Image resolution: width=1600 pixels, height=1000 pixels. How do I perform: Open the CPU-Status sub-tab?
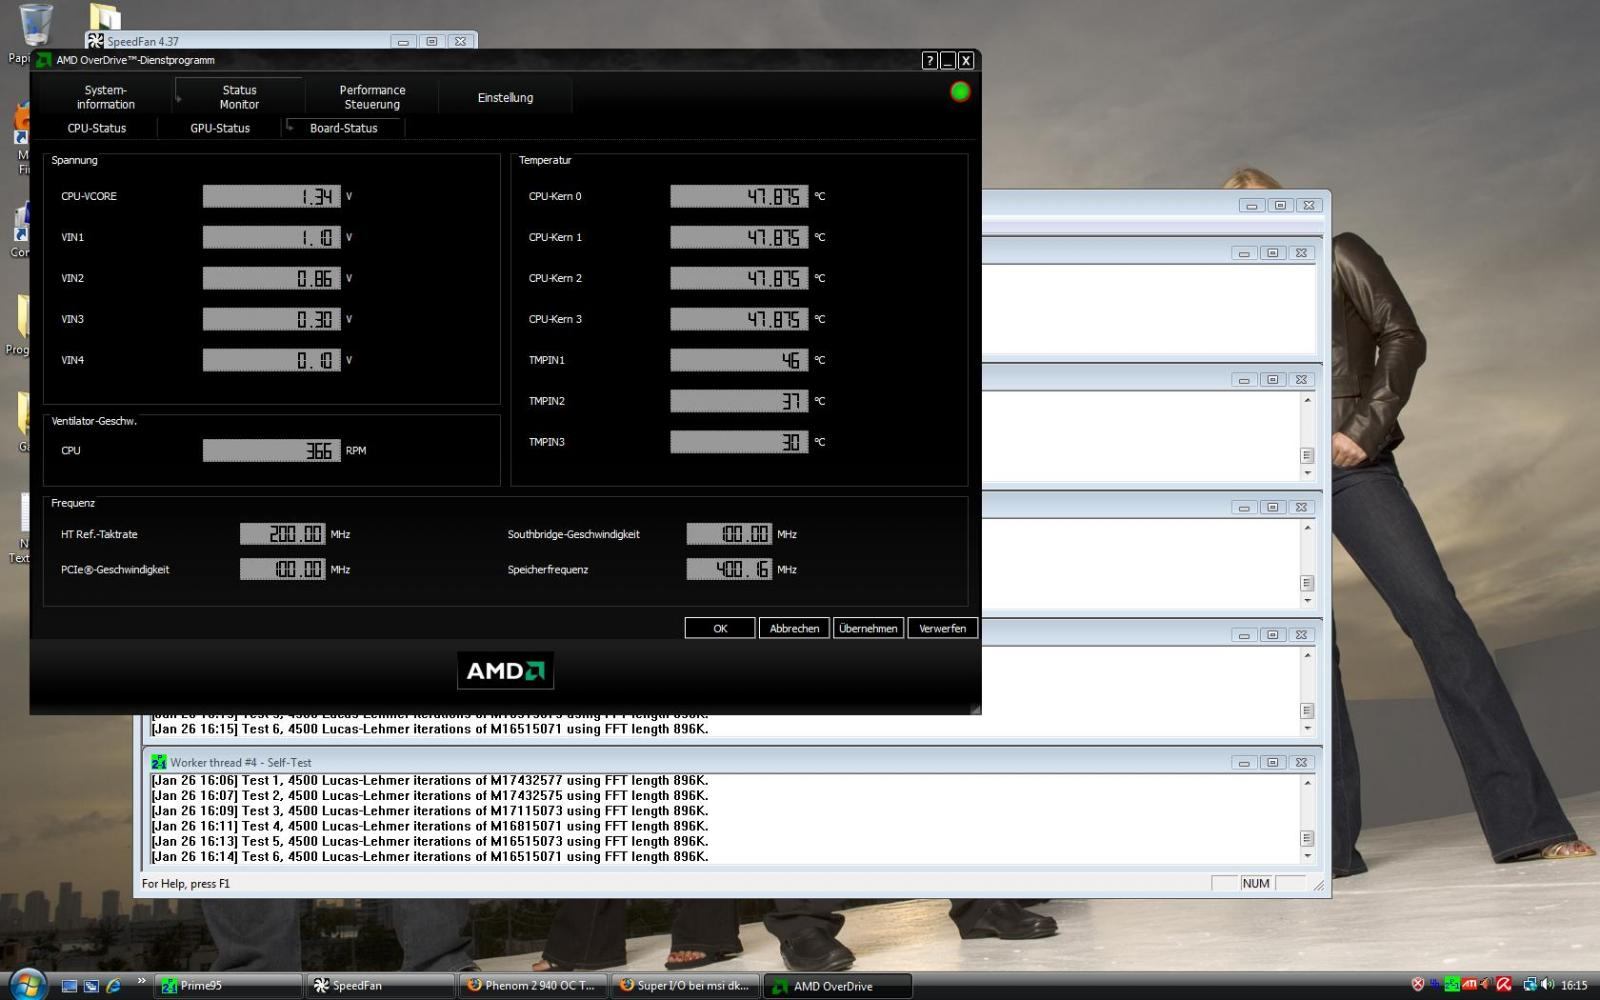[96, 128]
